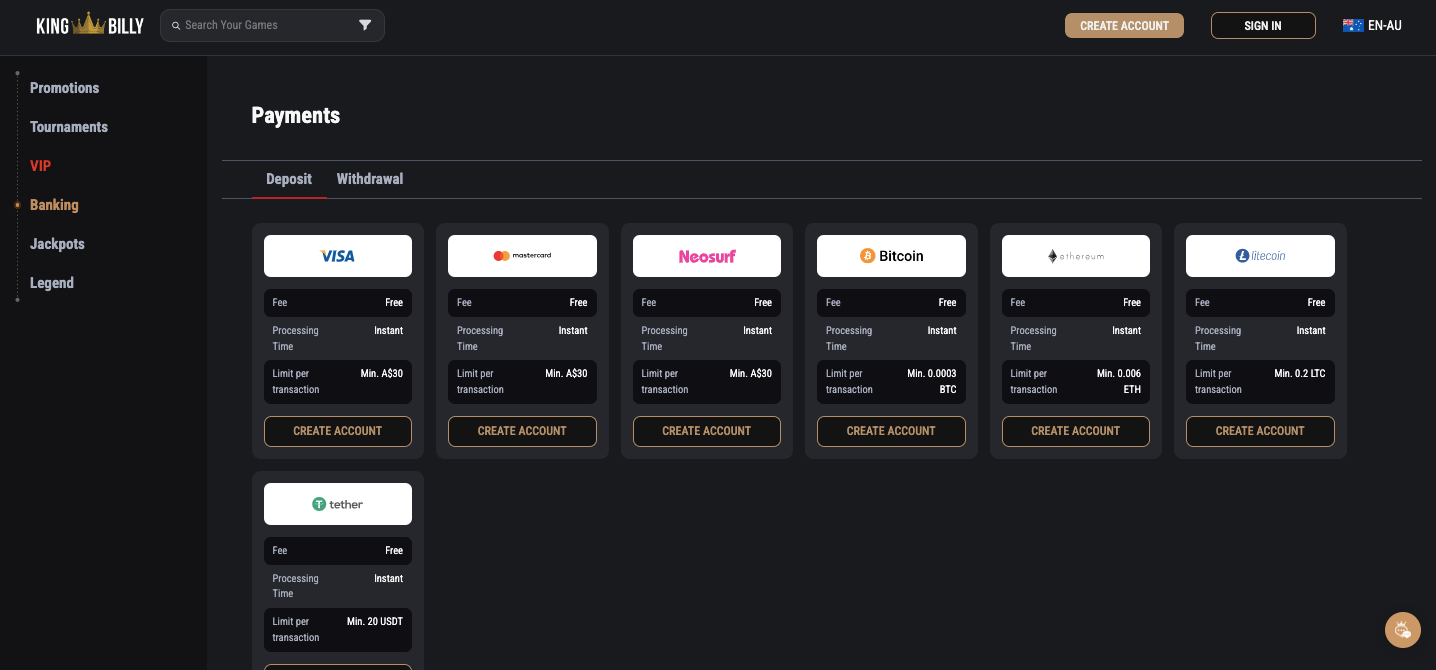Open the VIP sidebar item
Screen dimensions: 1436x670
coord(40,166)
